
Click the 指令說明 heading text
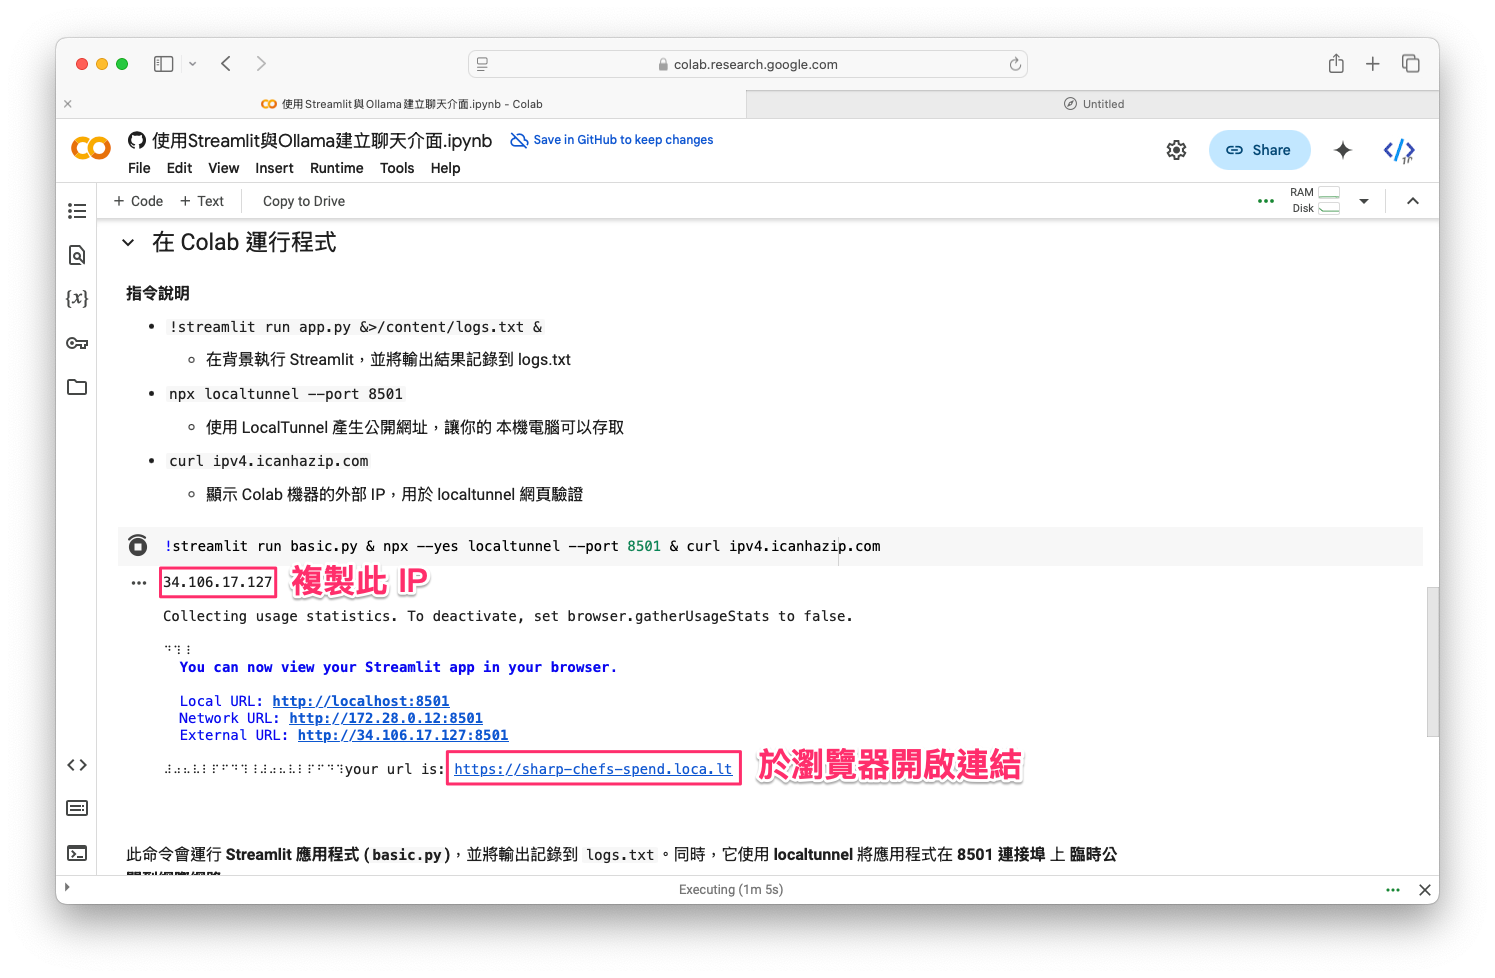158,293
